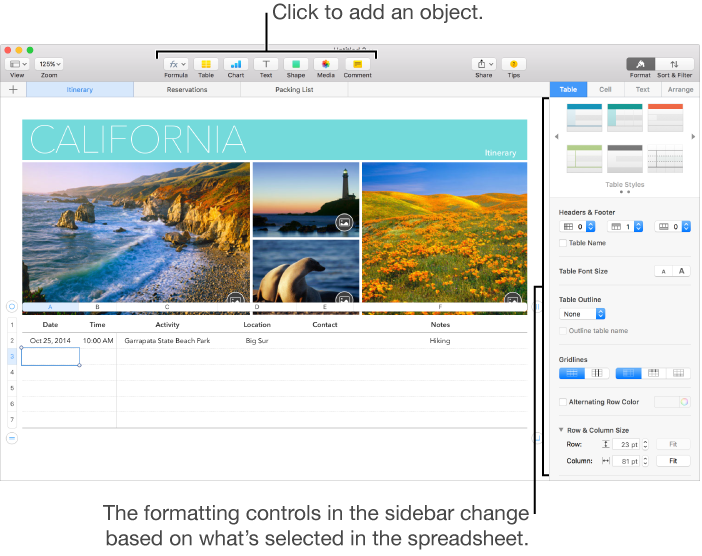Switch to the Itinerary sheet tab

[80, 90]
